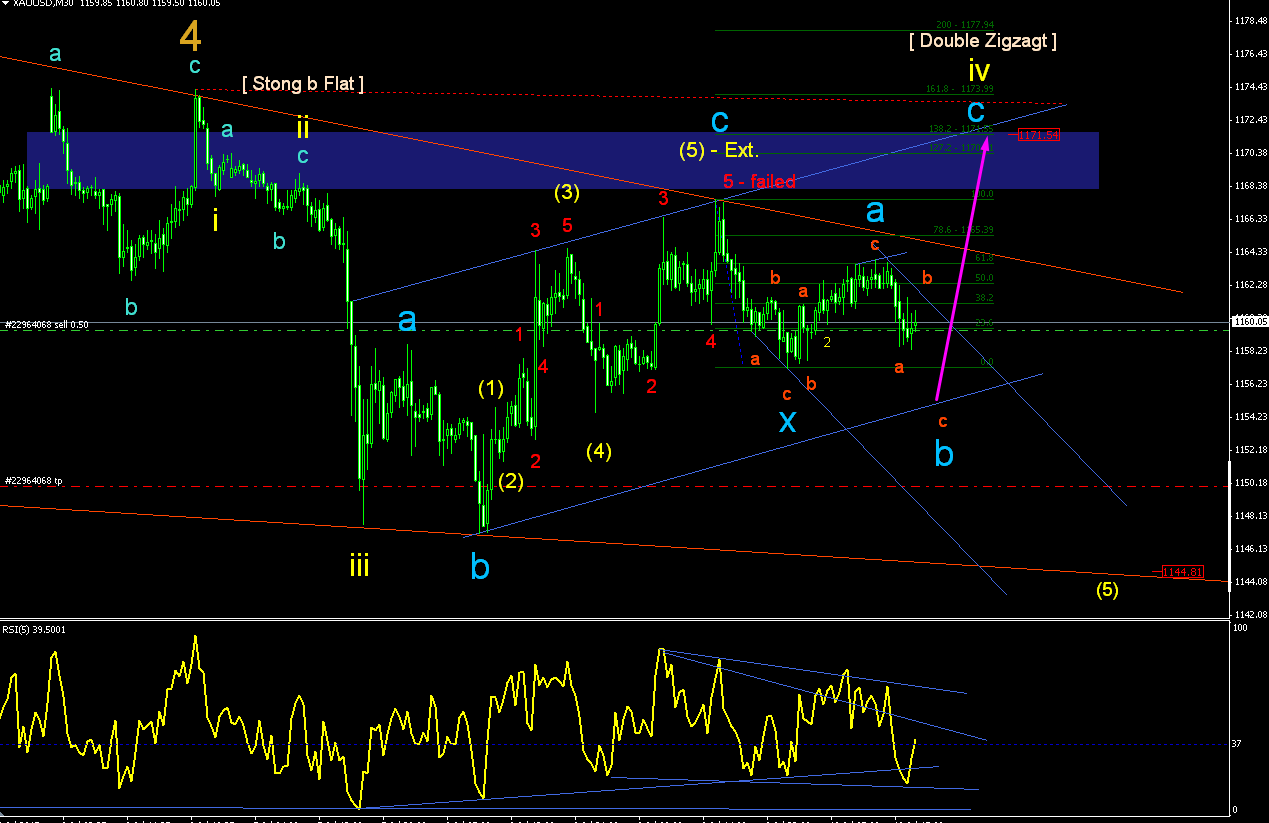The width and height of the screenshot is (1269, 823).
Task: Select the red "5 - failed" annotation
Action: point(760,181)
